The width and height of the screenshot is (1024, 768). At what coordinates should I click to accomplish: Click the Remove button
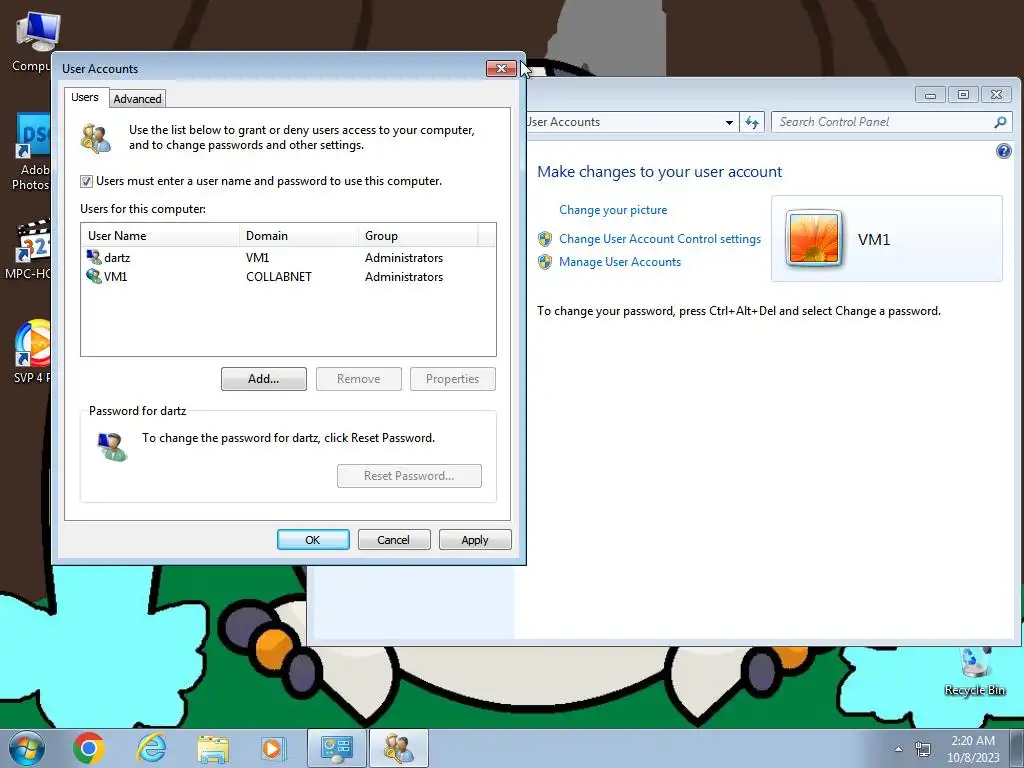[359, 379]
